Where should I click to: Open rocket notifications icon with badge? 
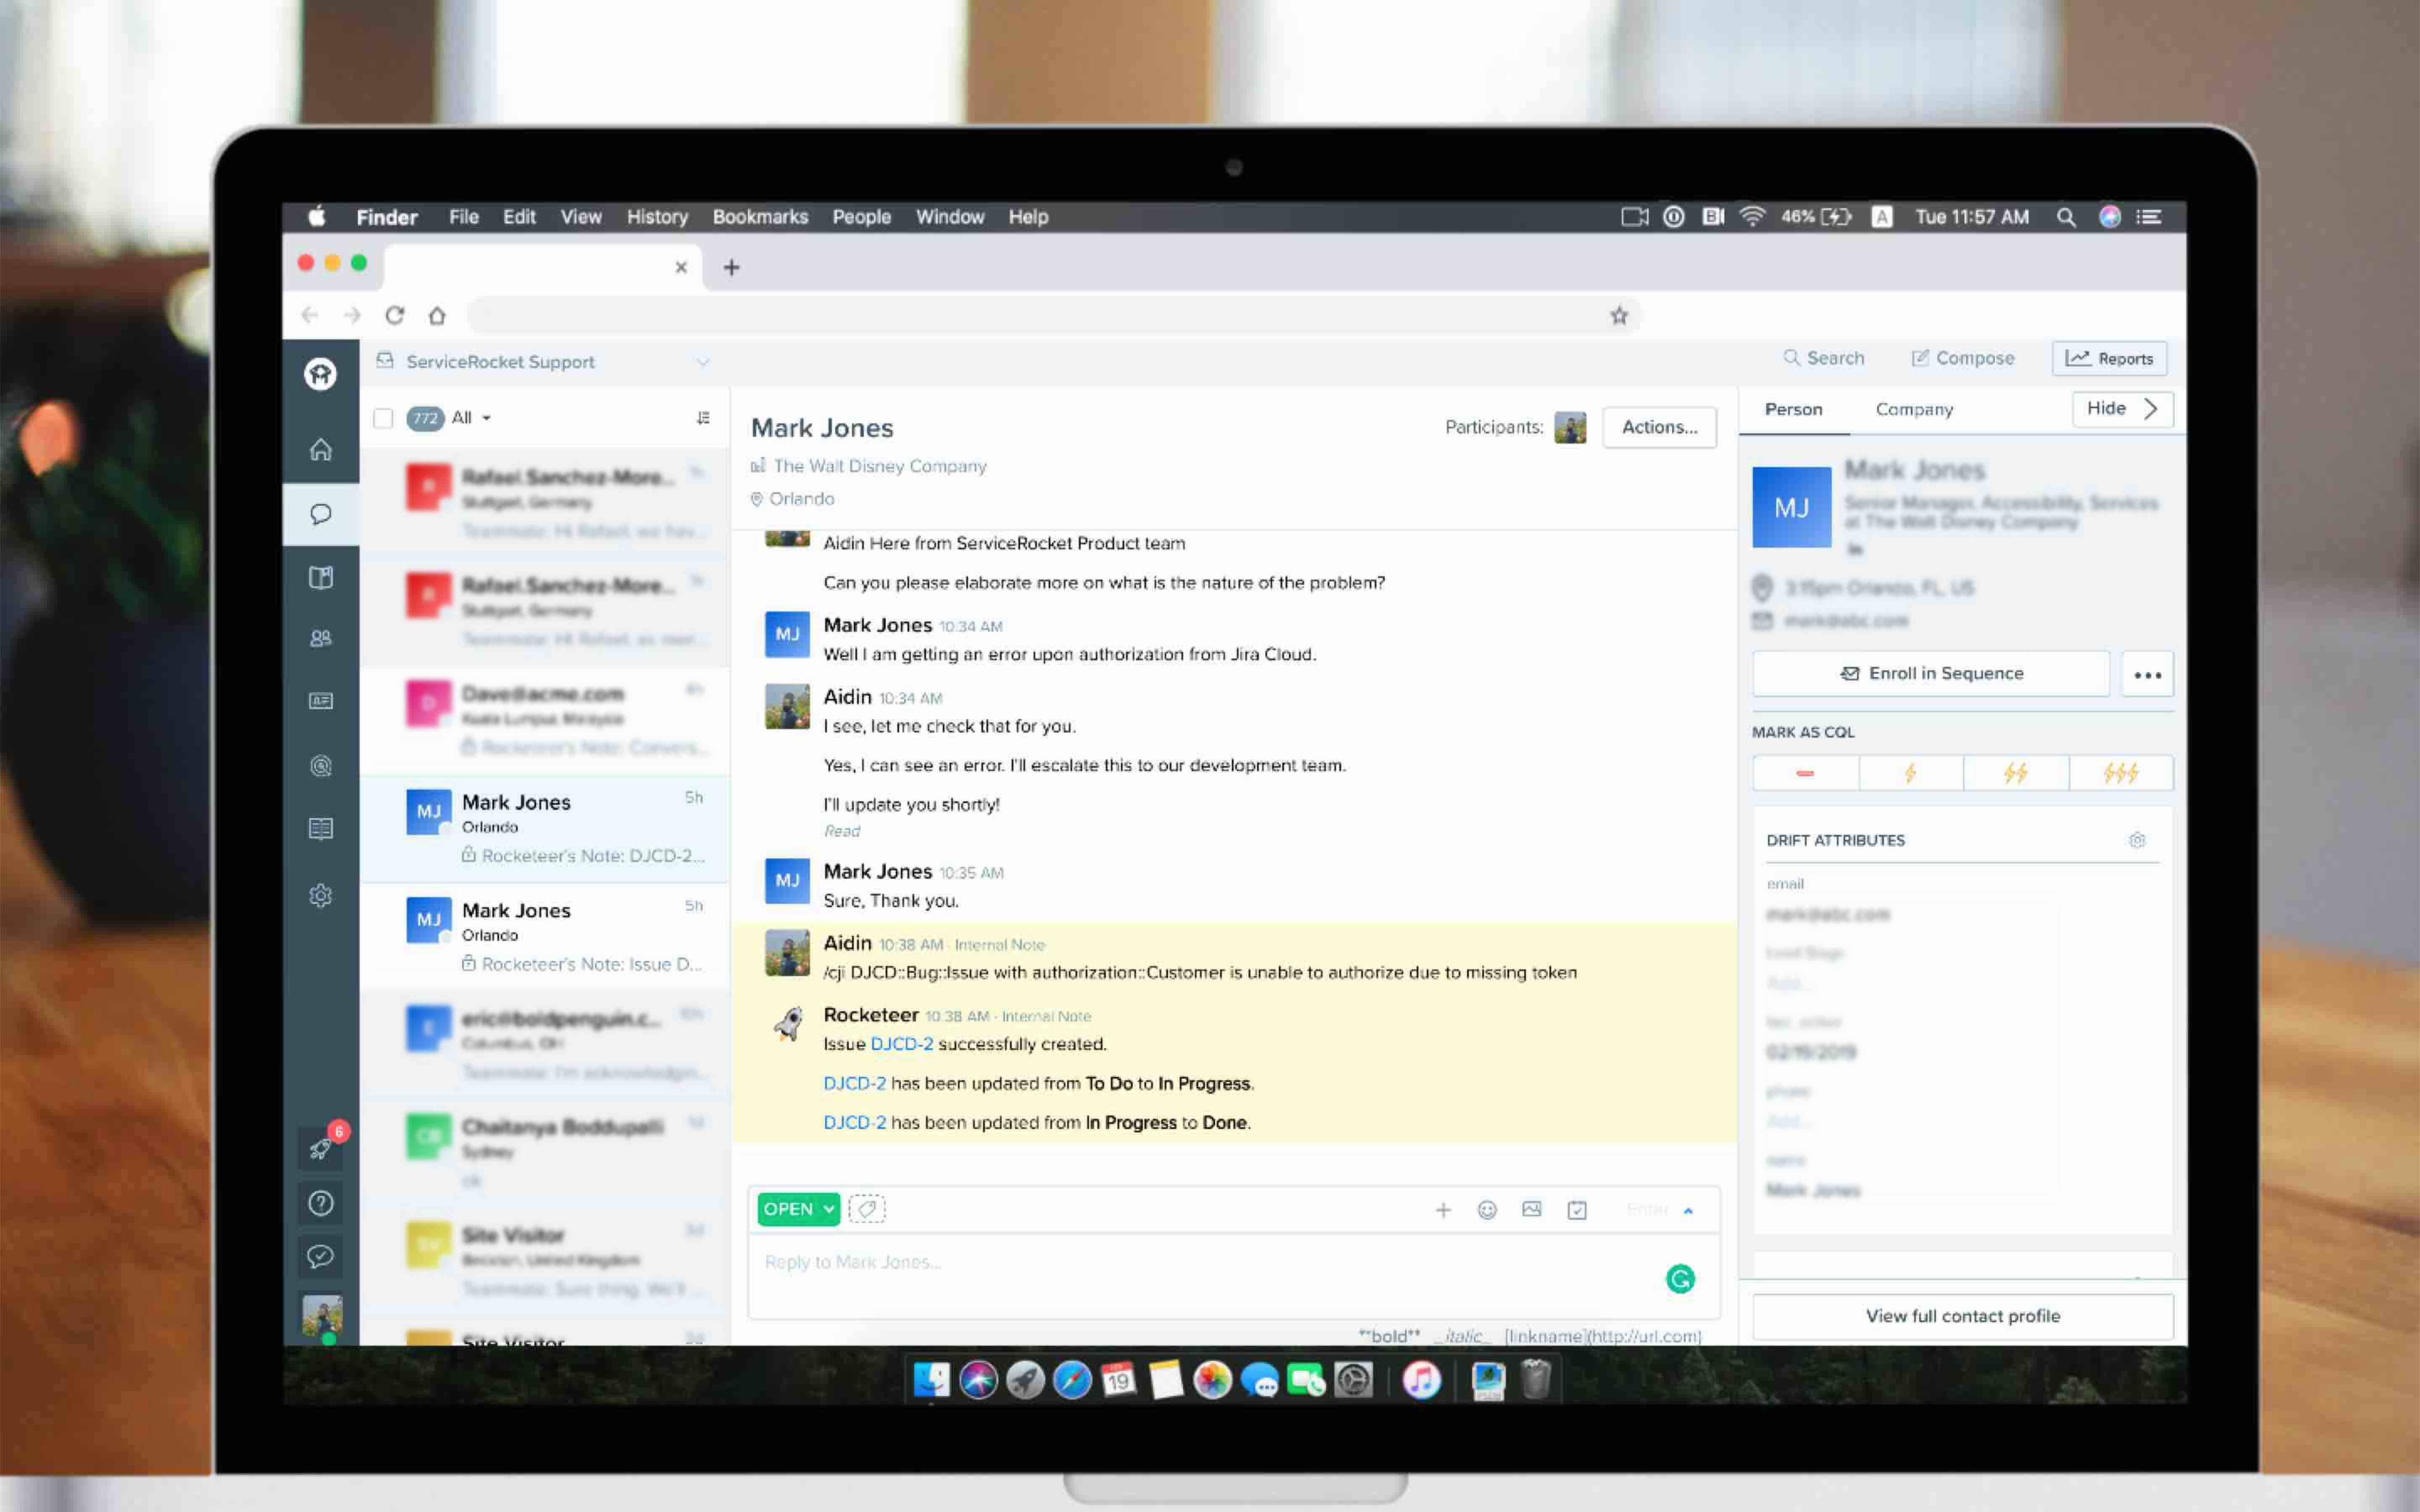[x=321, y=1148]
